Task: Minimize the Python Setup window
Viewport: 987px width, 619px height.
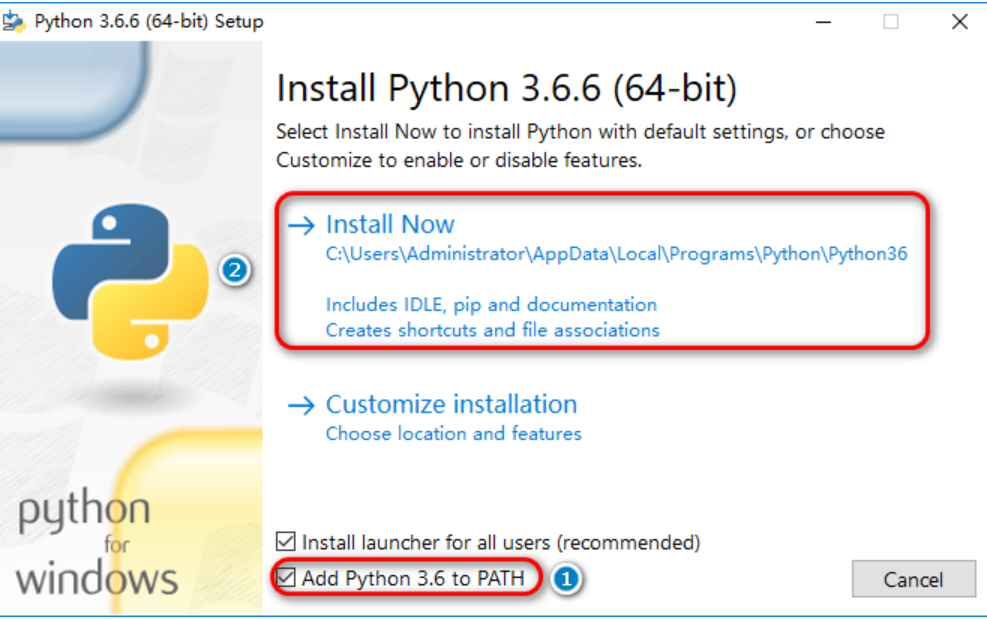Action: click(x=823, y=22)
